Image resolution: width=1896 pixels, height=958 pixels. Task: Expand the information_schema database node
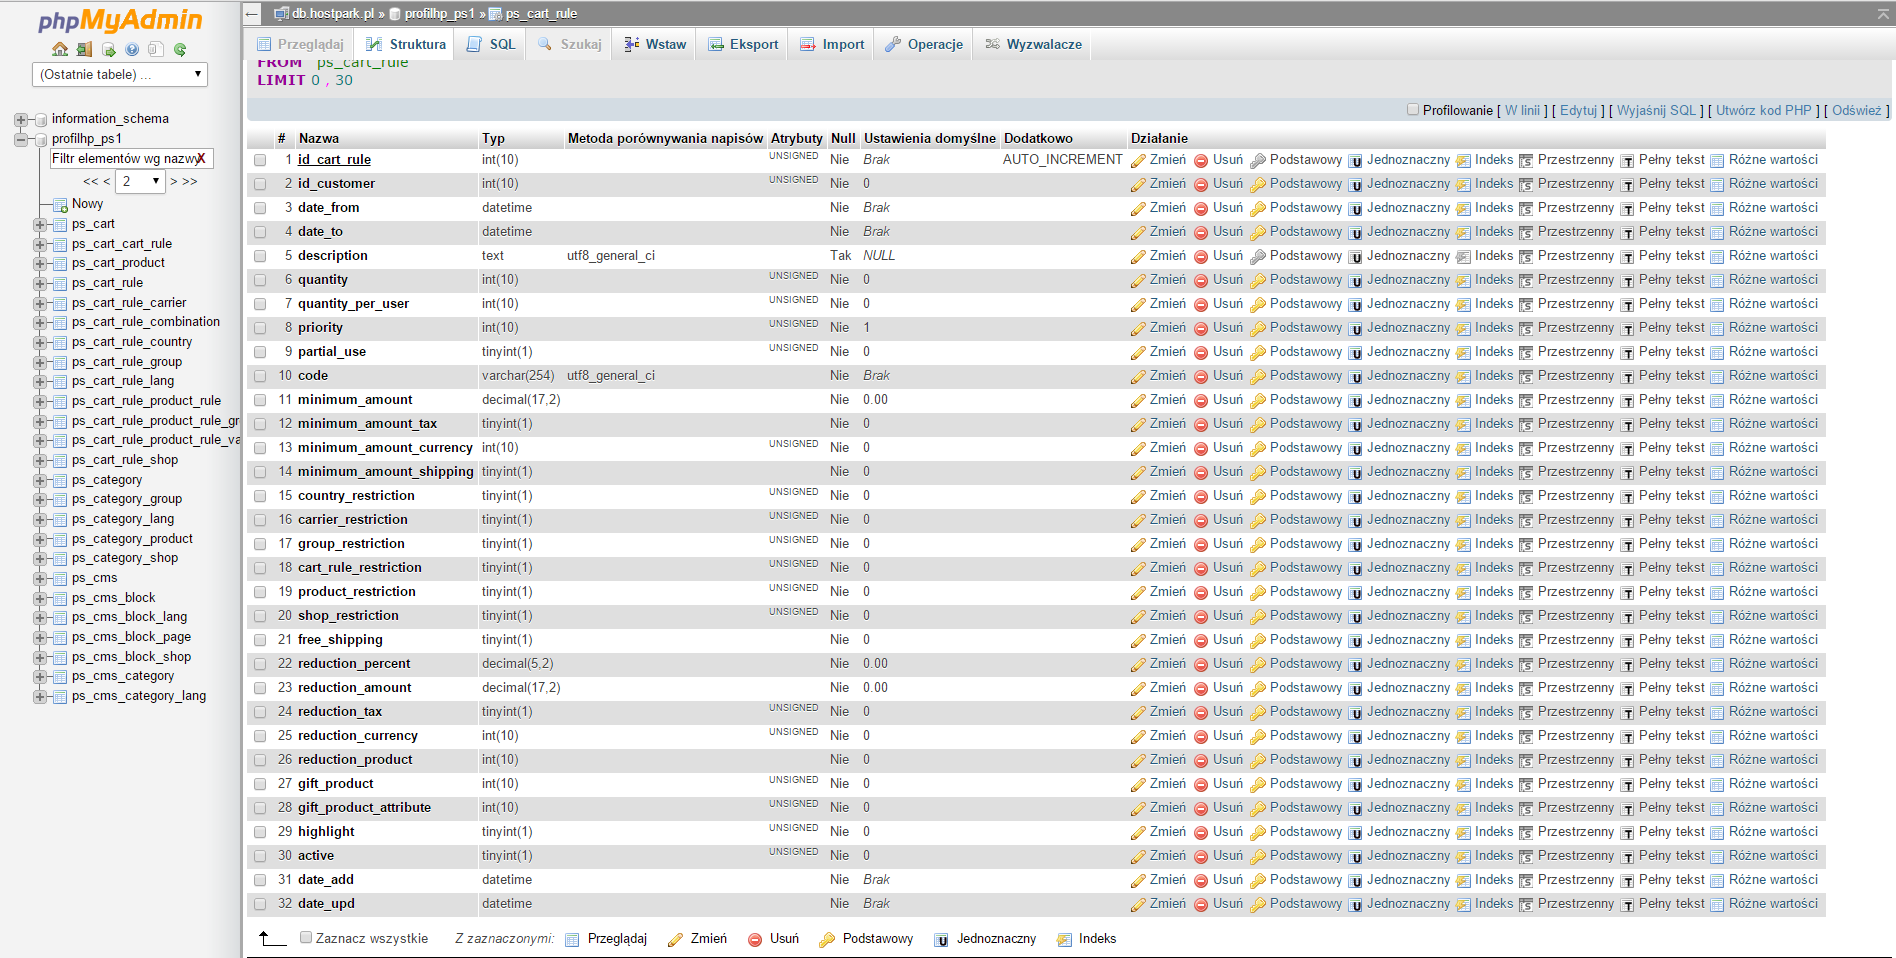21,119
